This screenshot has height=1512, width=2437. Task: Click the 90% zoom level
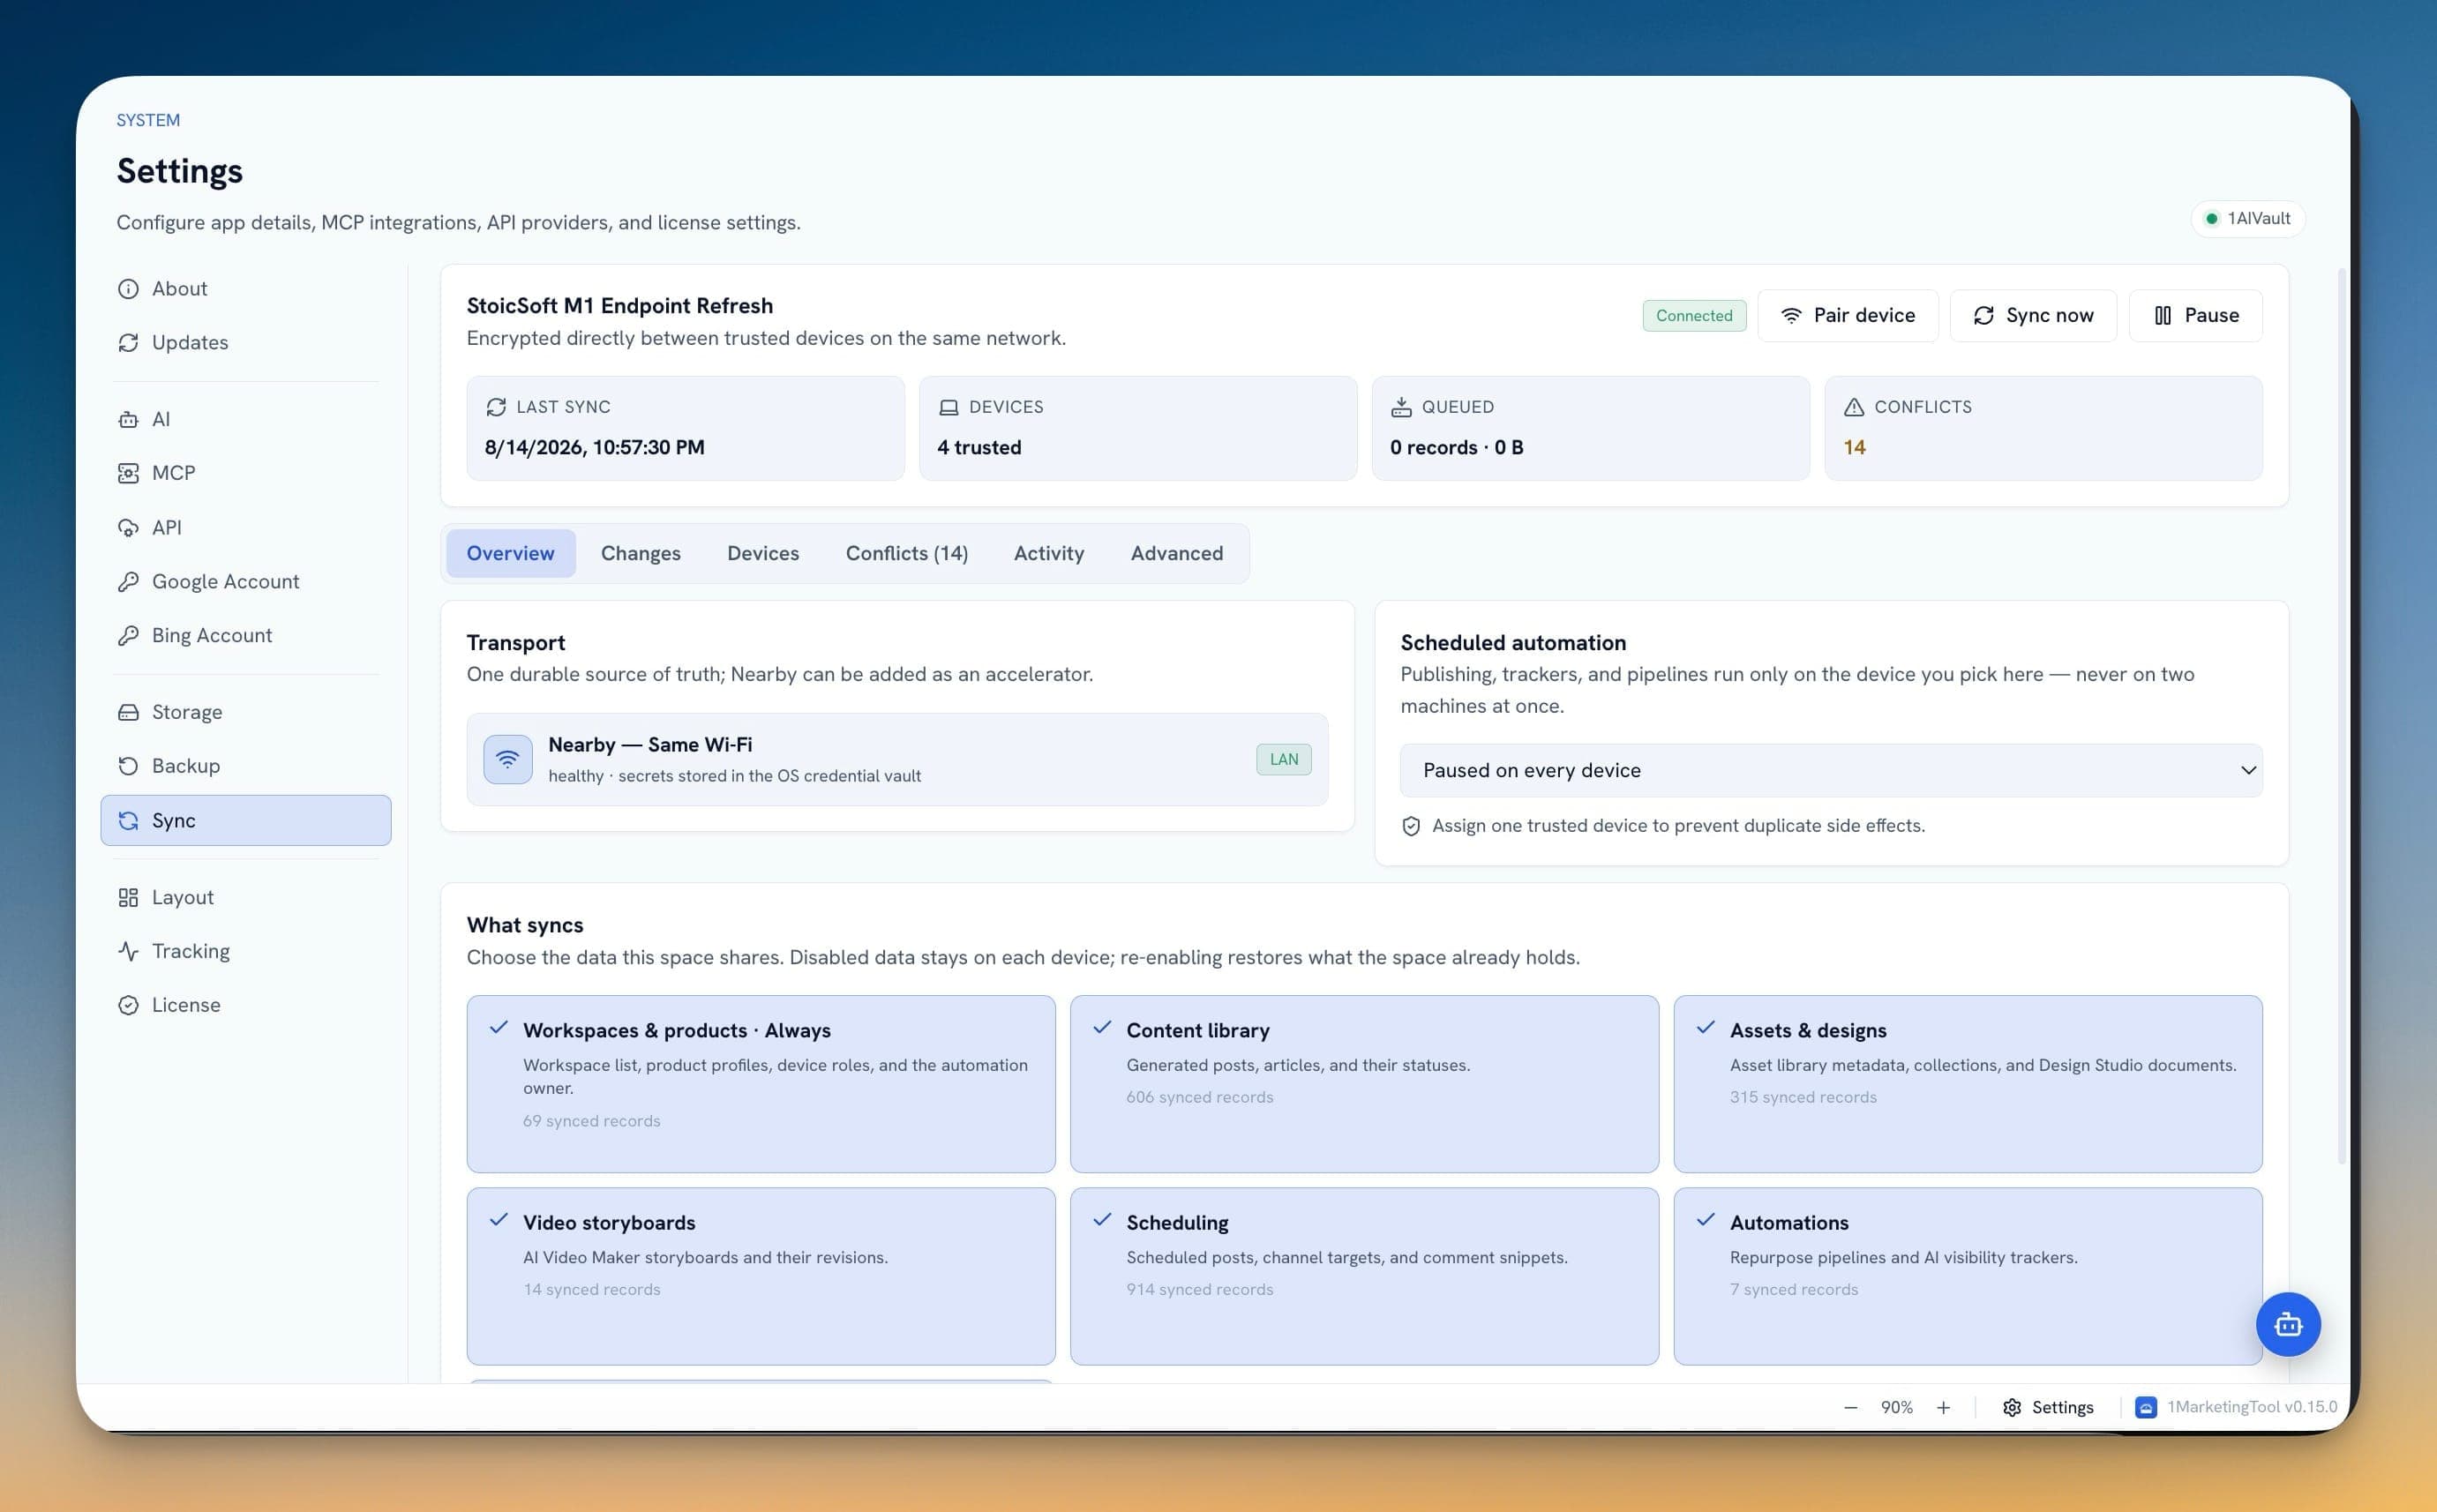click(x=1896, y=1407)
